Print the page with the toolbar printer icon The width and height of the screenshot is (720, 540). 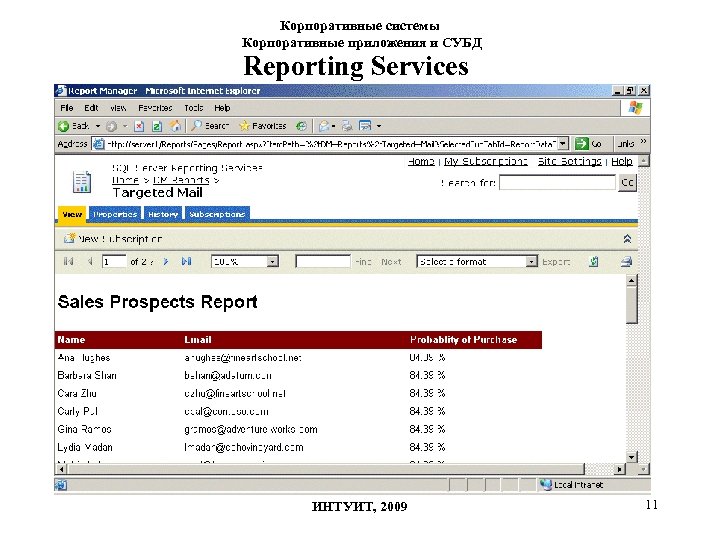click(x=347, y=126)
